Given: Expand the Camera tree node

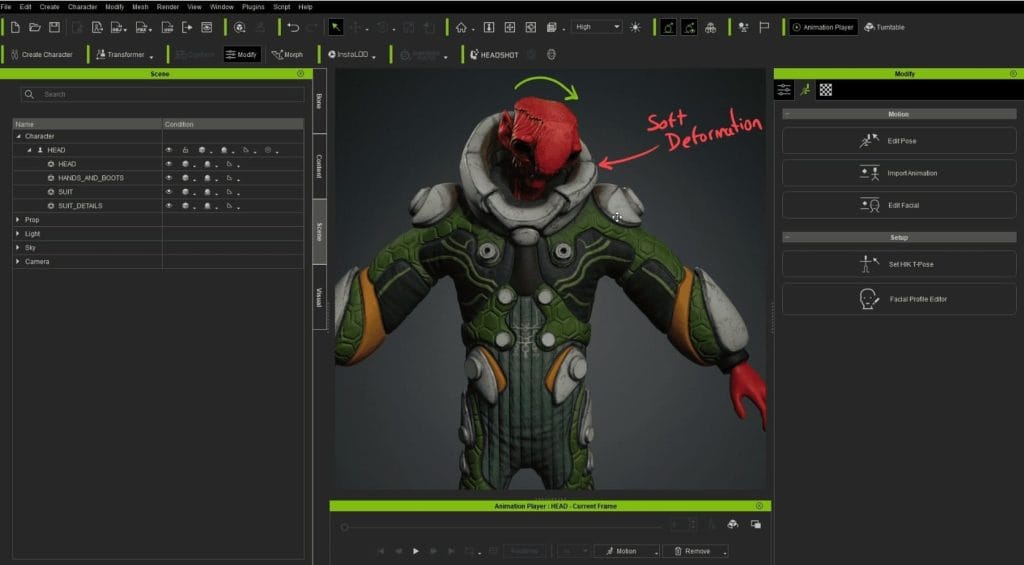Looking at the screenshot, I should click(18, 262).
